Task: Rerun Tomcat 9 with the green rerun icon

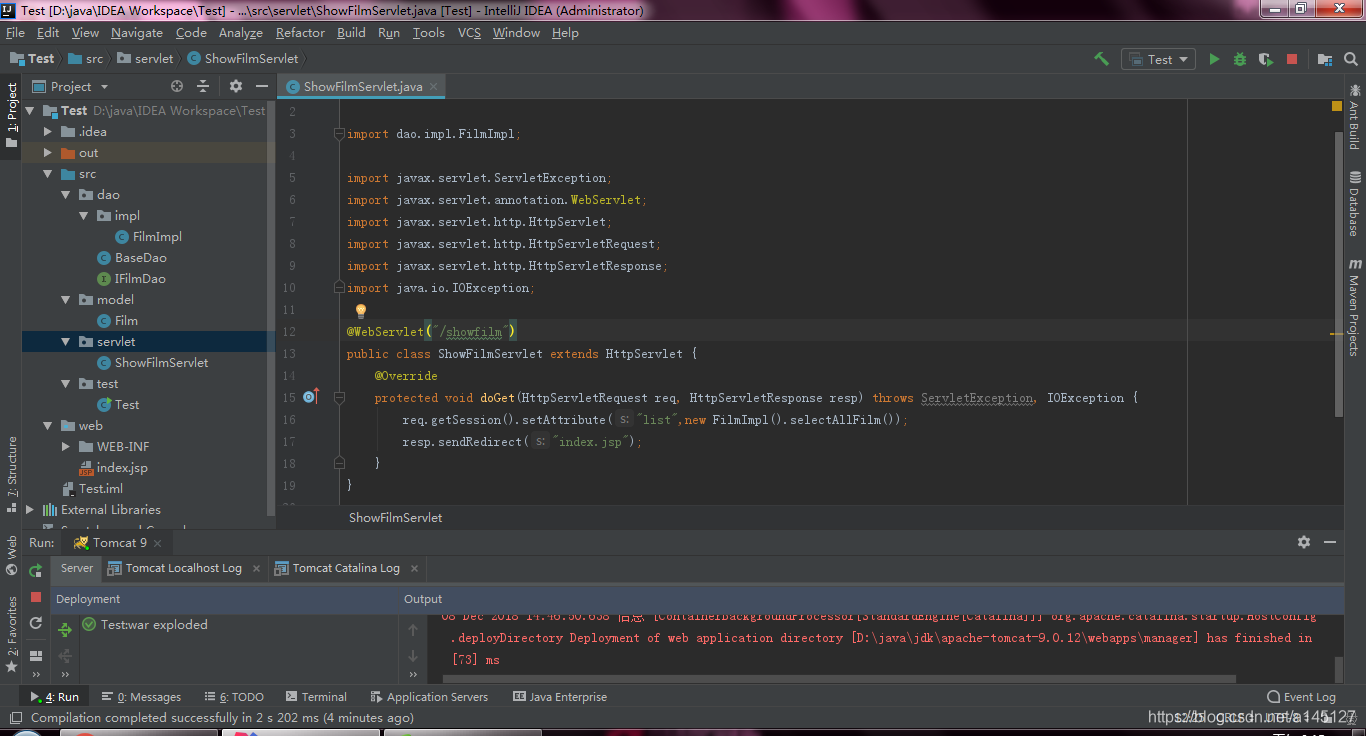Action: pyautogui.click(x=36, y=571)
